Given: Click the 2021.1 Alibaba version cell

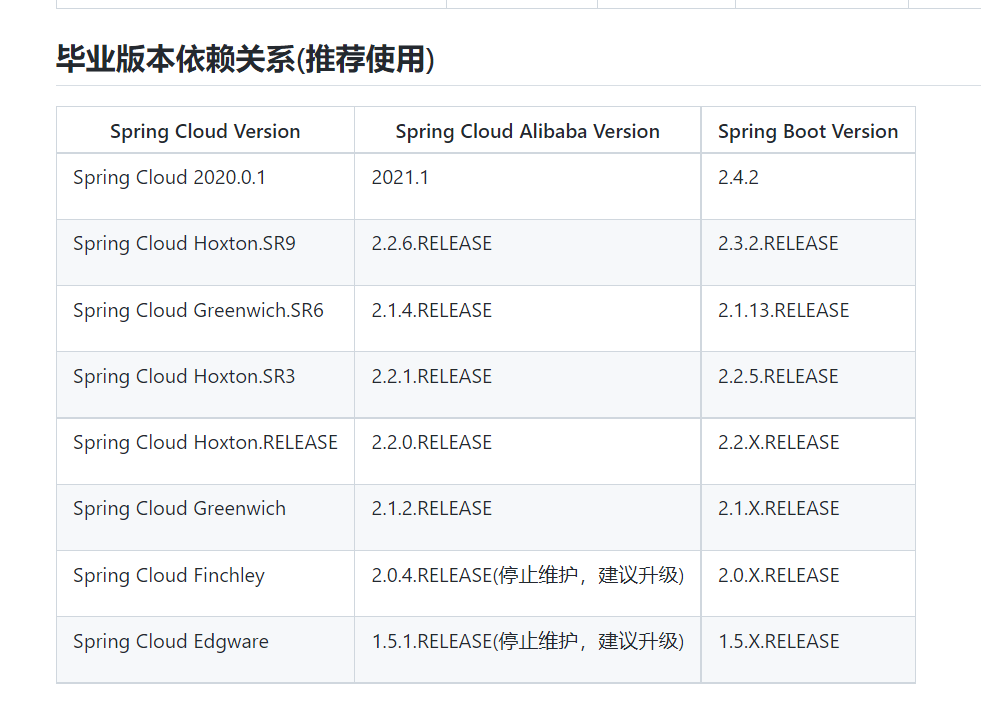Looking at the screenshot, I should click(x=400, y=178).
